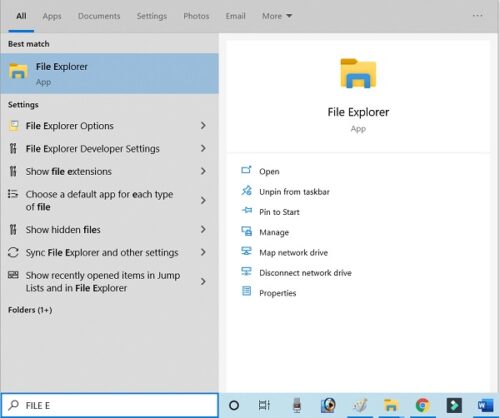
Task: Click Developer Settings slider icon
Action: tap(13, 148)
